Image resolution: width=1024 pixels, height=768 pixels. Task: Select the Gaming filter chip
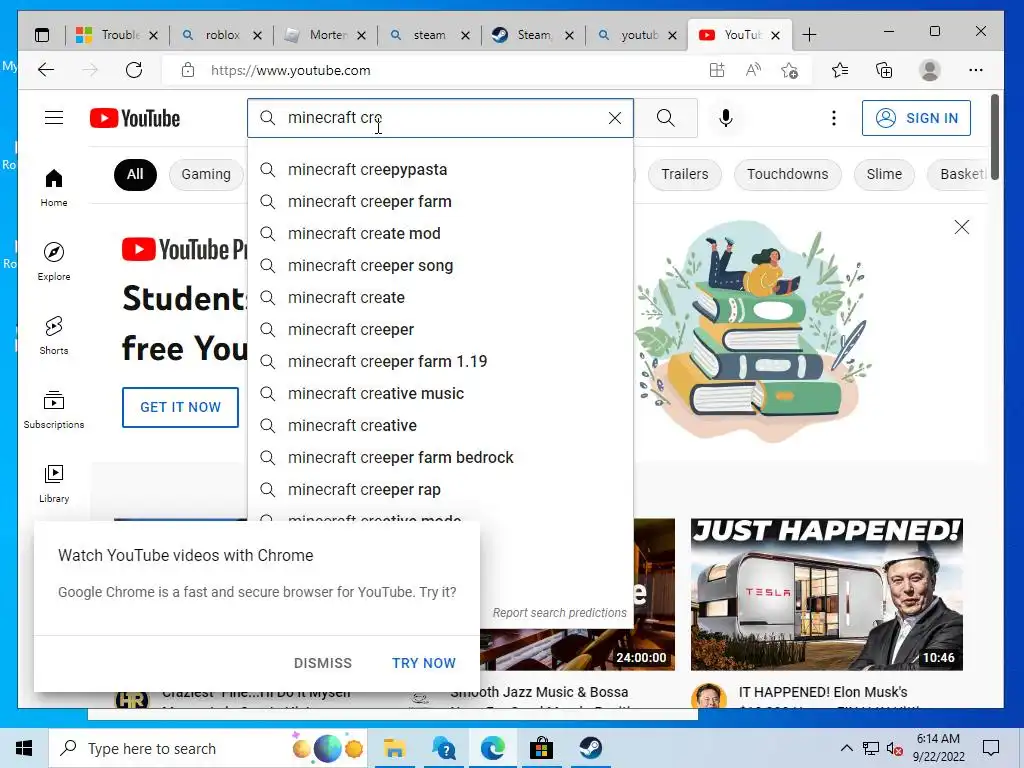point(206,174)
